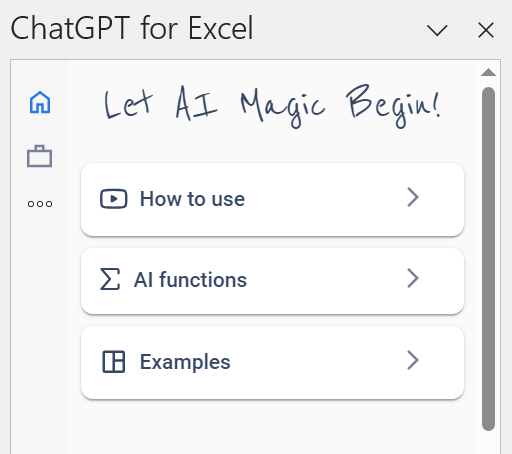512x454 pixels.
Task: Click the Examples text label
Action: [185, 362]
